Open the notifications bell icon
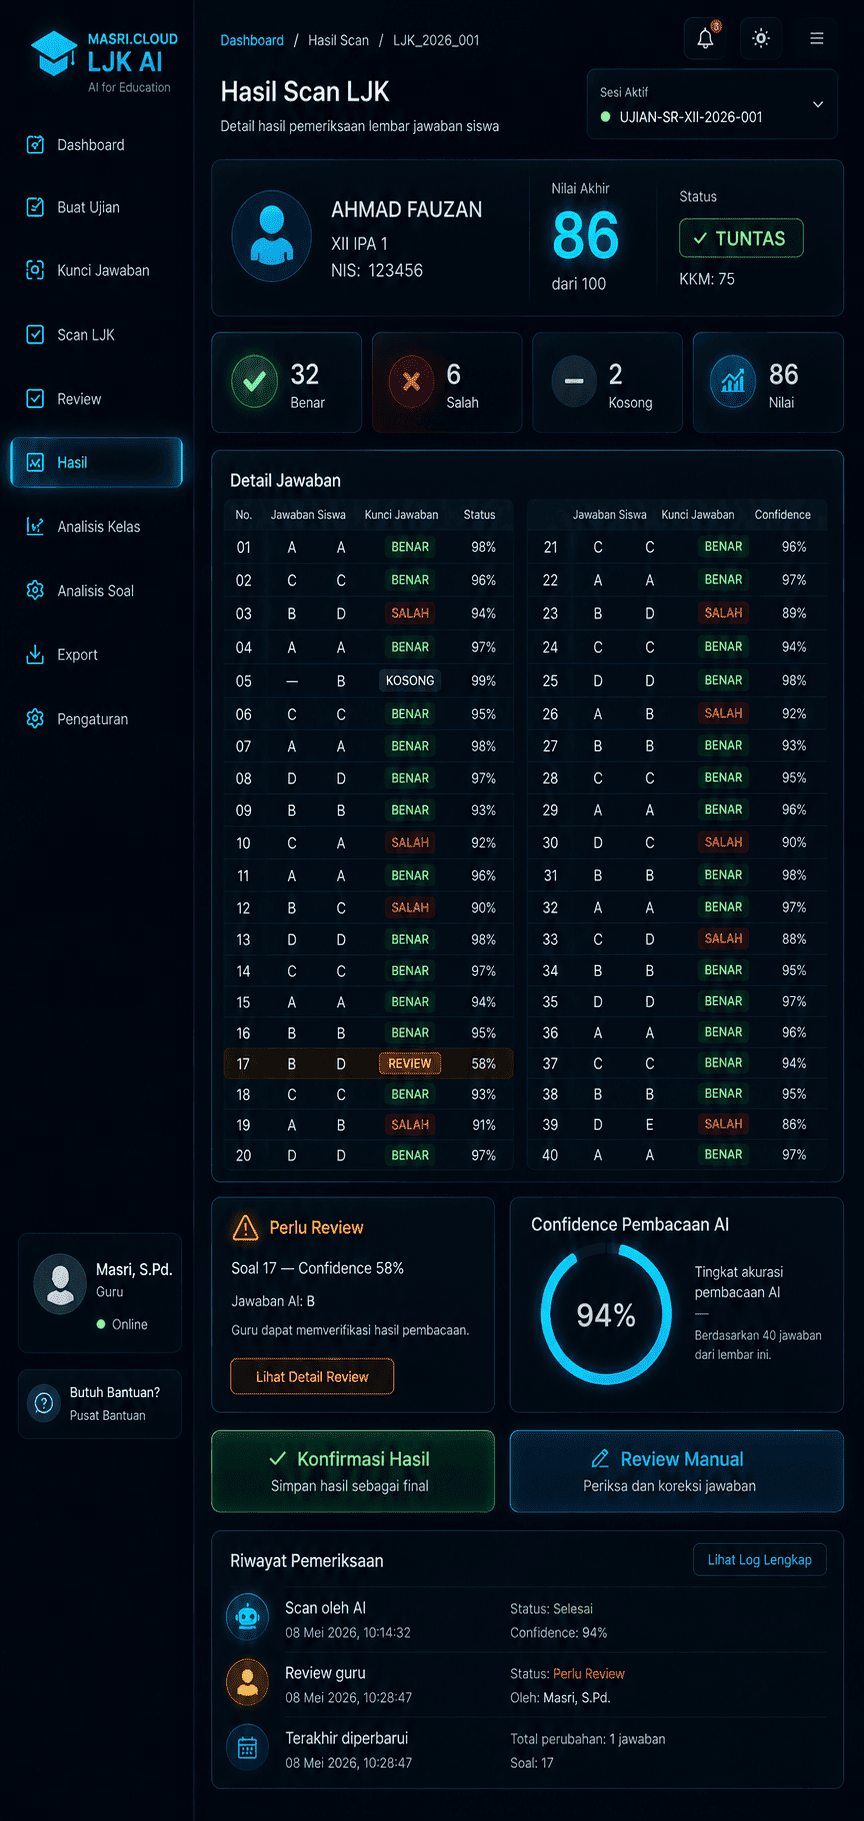The height and width of the screenshot is (1821, 864). 705,39
